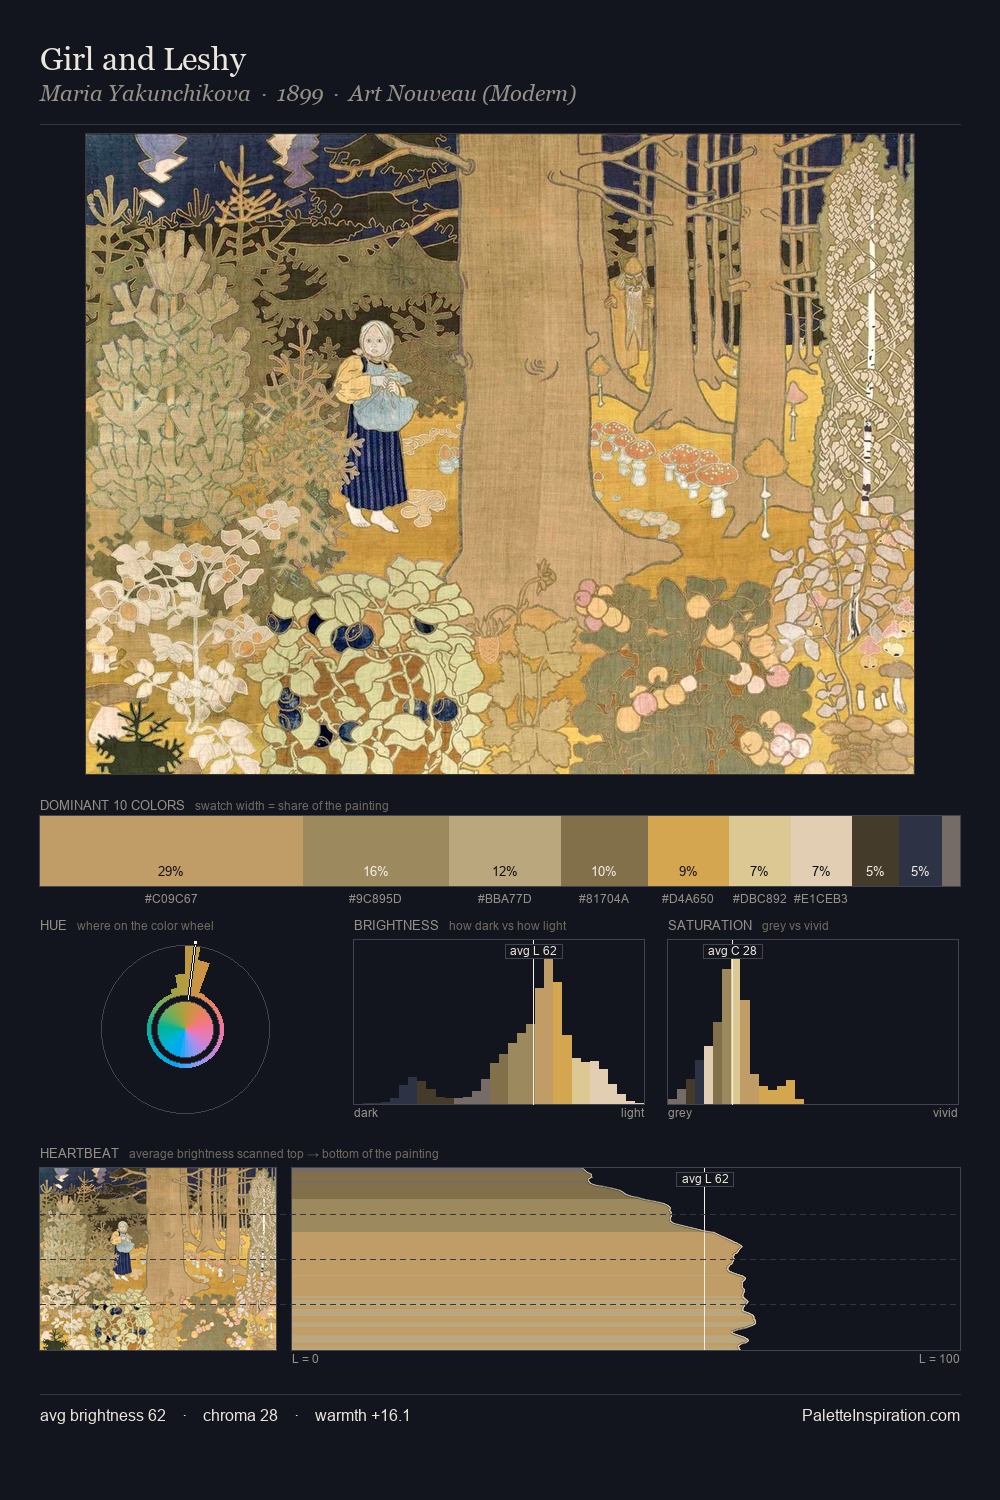Select the 12% swatch #BBA77D
This screenshot has height=1500, width=1000.
tap(505, 851)
